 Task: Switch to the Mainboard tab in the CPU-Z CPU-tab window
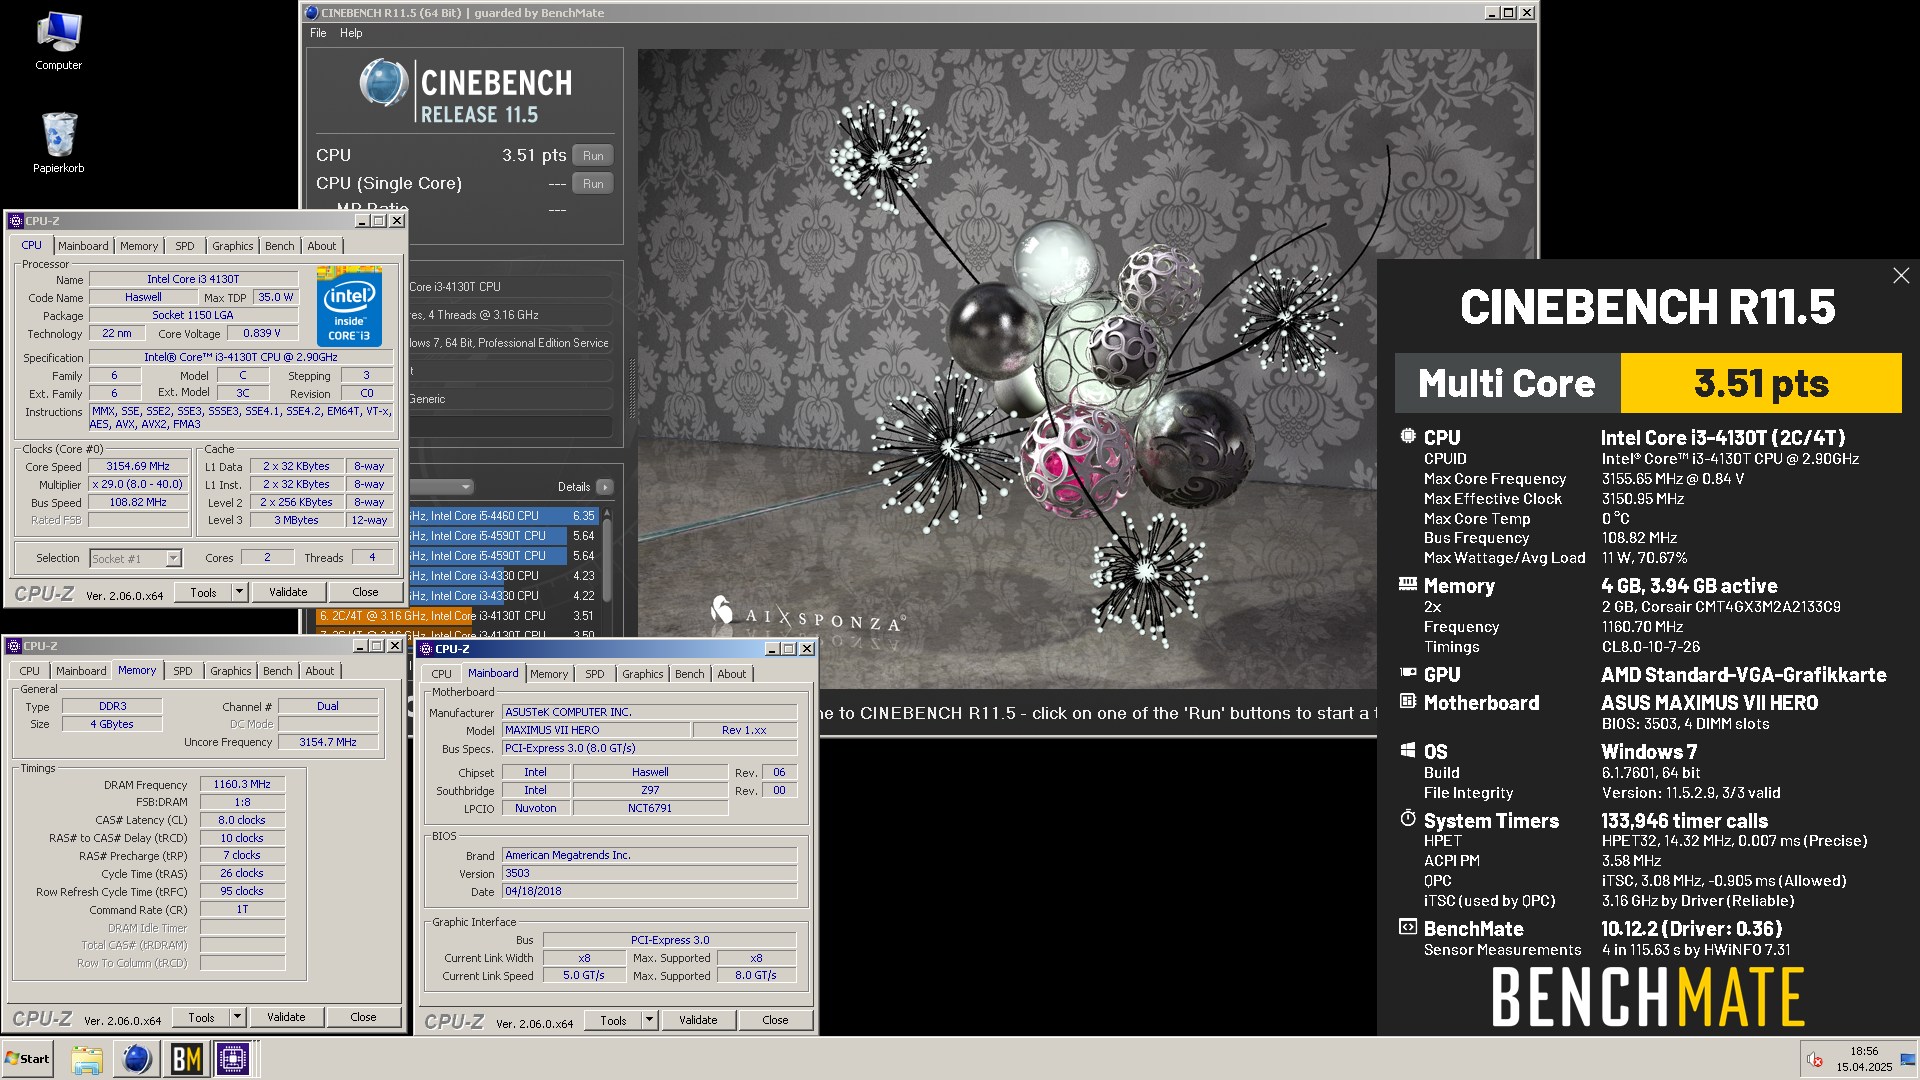click(x=83, y=246)
